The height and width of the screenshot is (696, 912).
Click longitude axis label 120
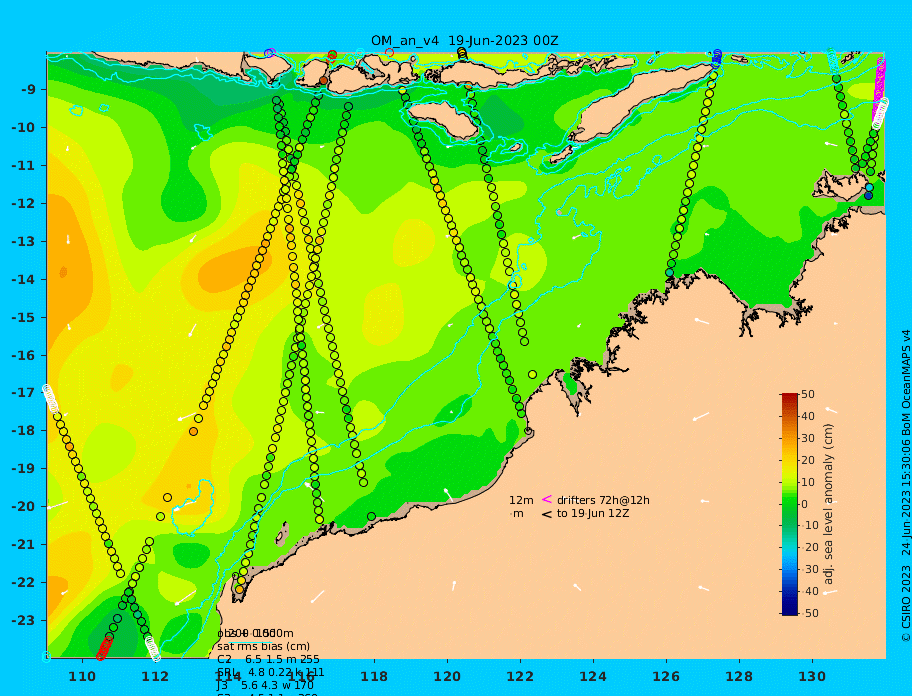tap(447, 677)
